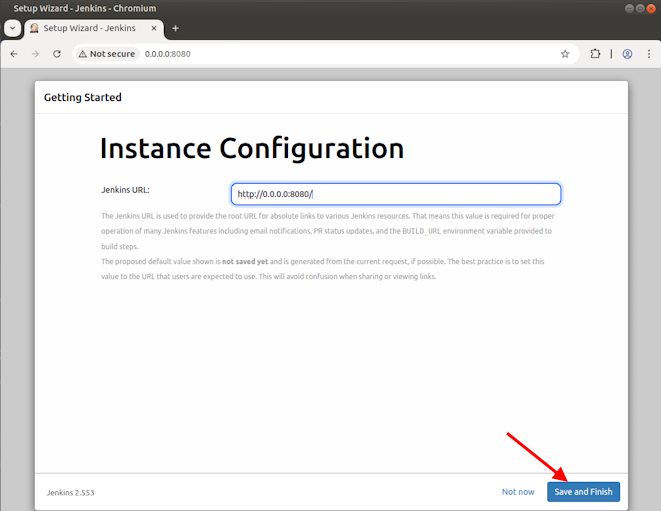Reload the Jenkins setup page

[57, 54]
